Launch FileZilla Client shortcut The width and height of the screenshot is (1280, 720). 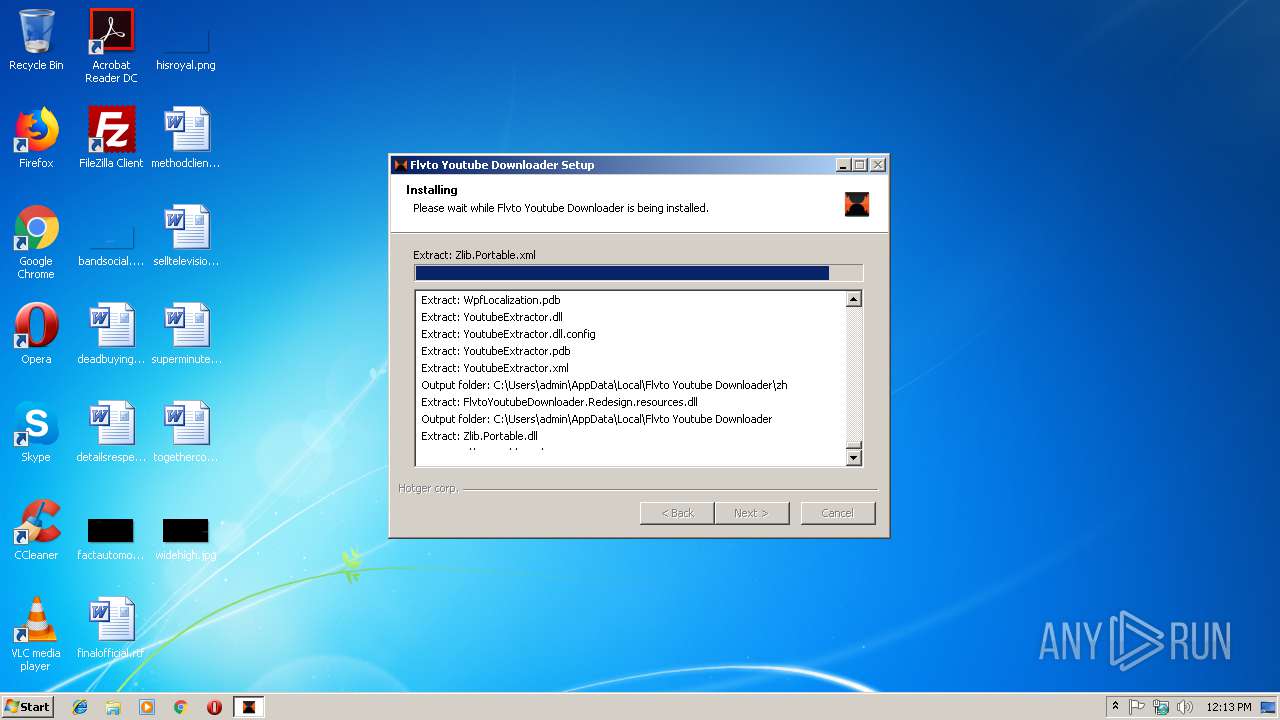point(111,138)
